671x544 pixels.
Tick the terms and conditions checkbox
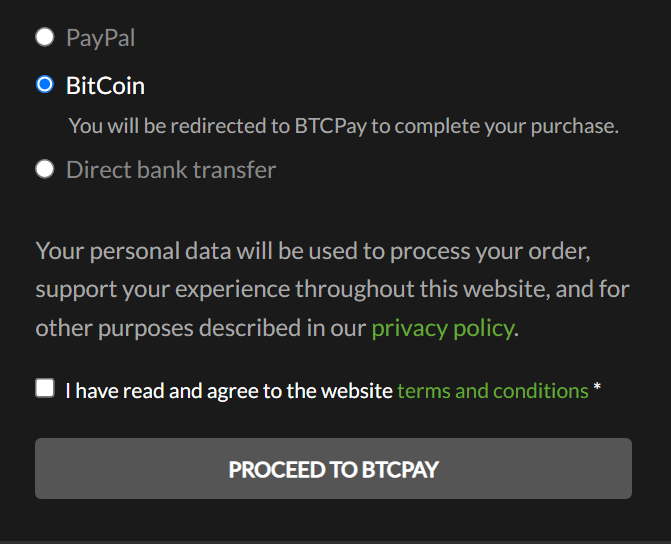coord(45,388)
